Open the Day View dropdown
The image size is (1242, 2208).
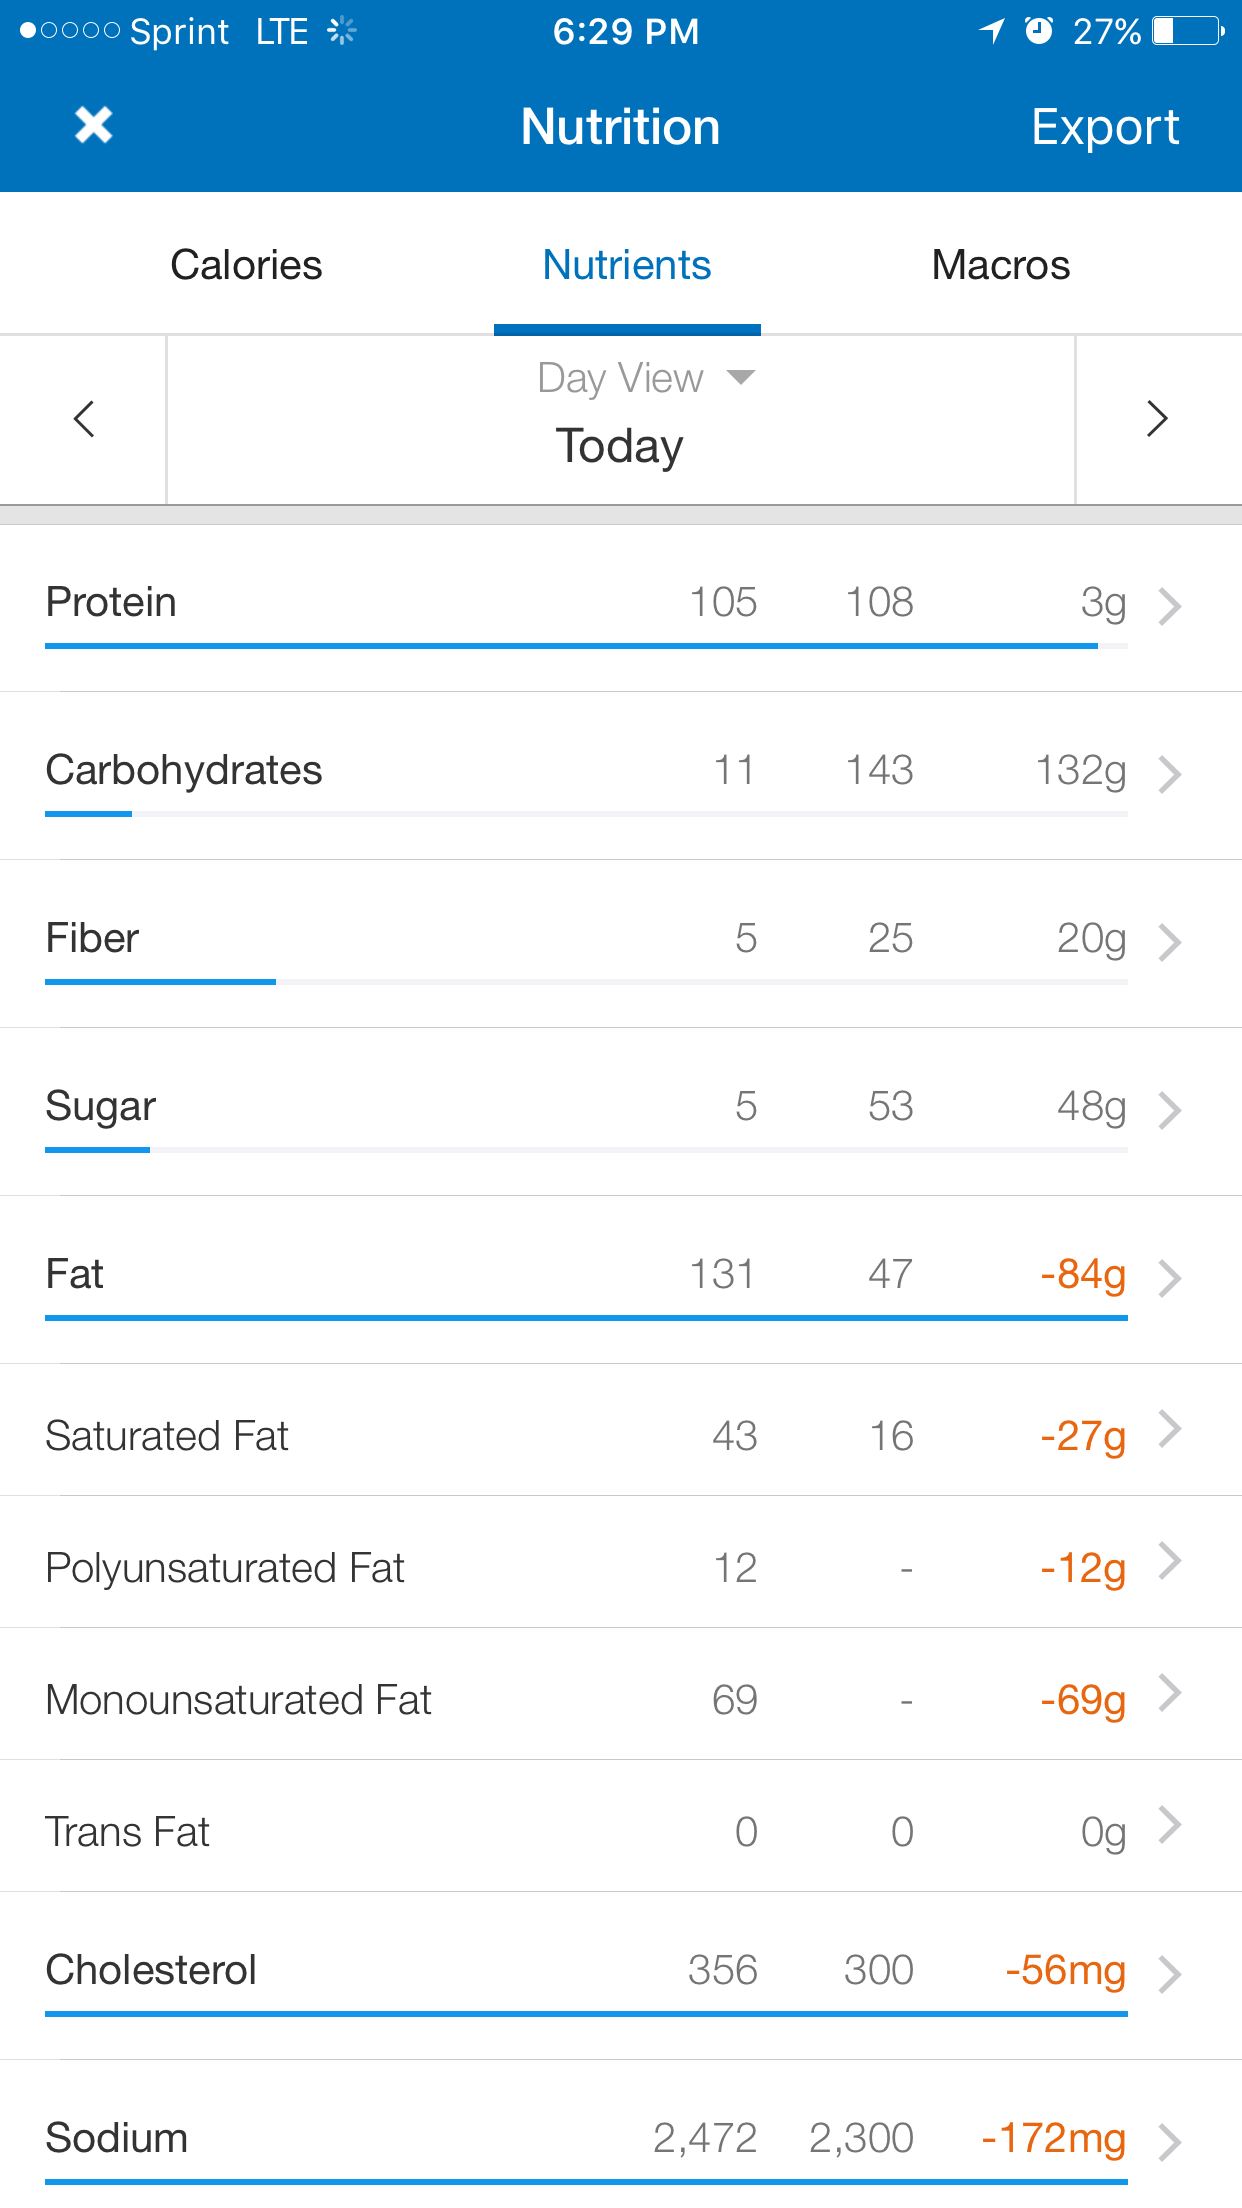pyautogui.click(x=645, y=378)
